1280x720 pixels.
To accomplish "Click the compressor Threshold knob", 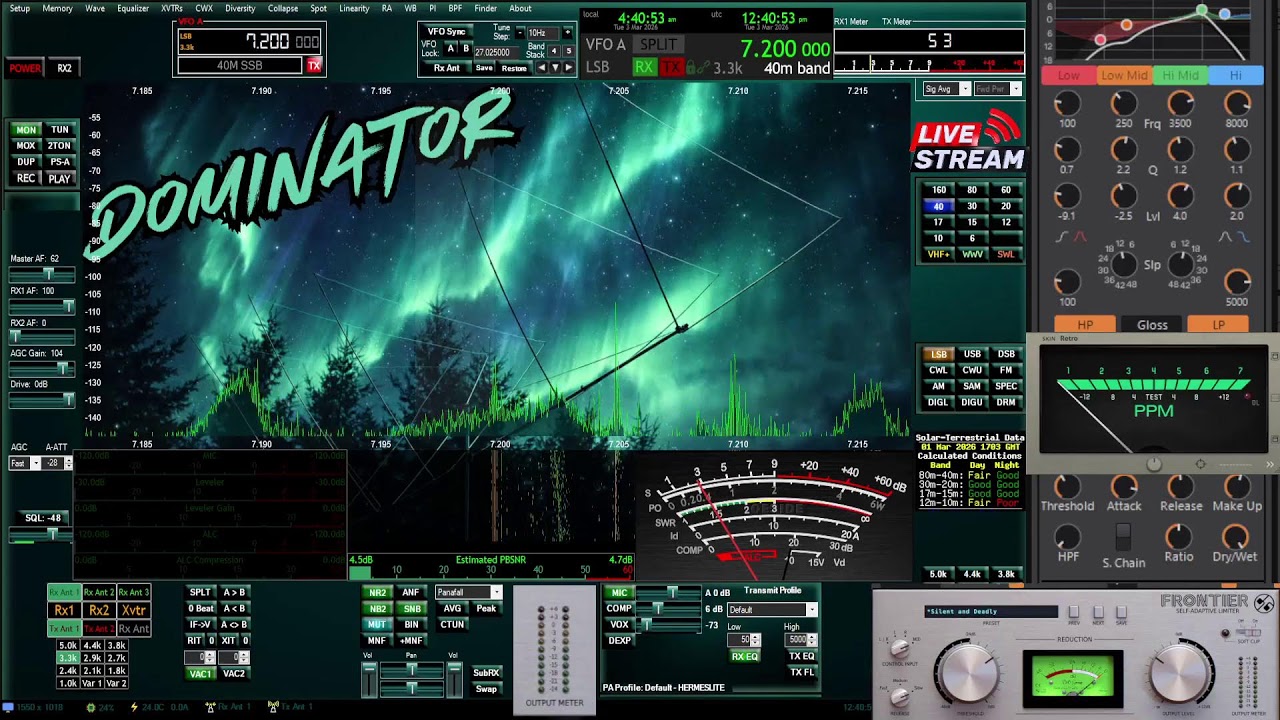I will point(1067,486).
